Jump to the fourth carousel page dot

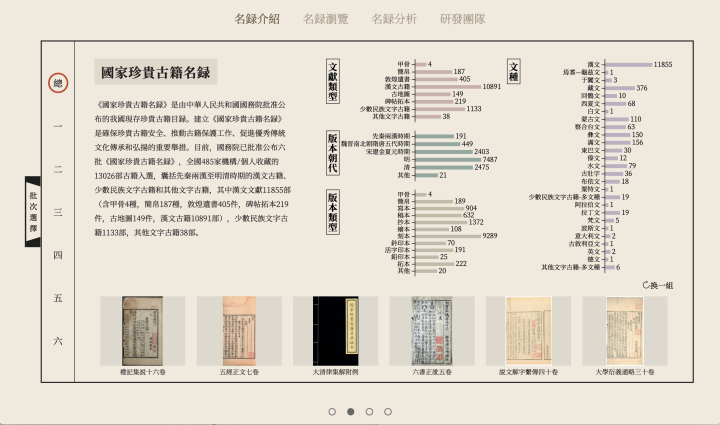pyautogui.click(x=389, y=411)
